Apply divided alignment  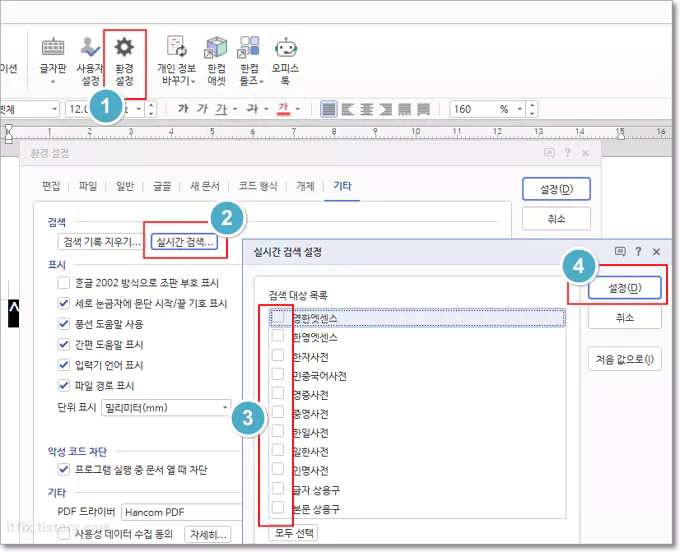[424, 109]
